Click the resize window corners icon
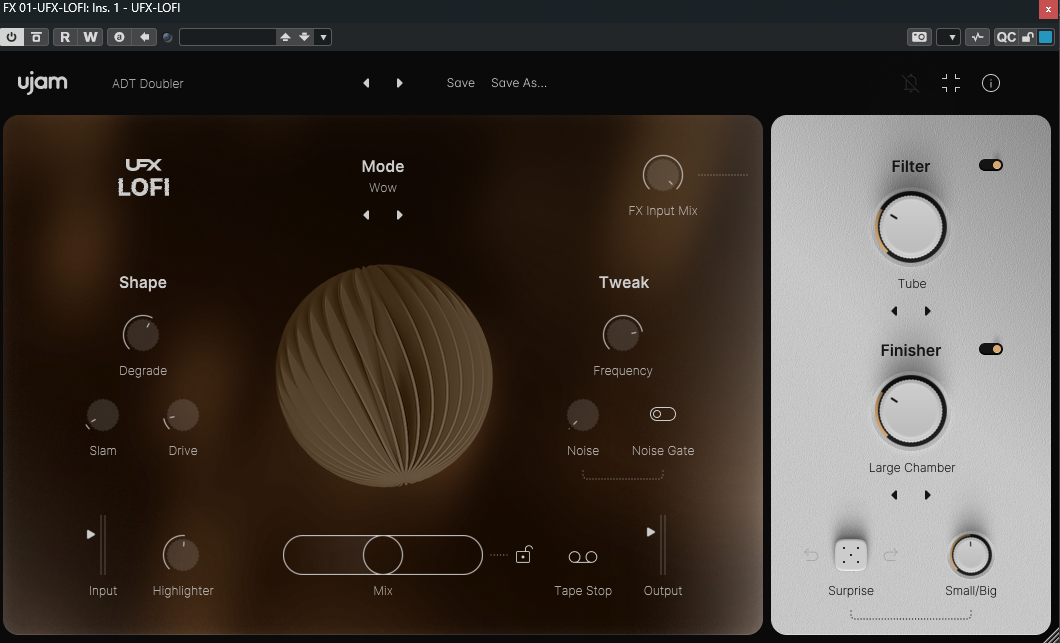1060x643 pixels. point(951,83)
